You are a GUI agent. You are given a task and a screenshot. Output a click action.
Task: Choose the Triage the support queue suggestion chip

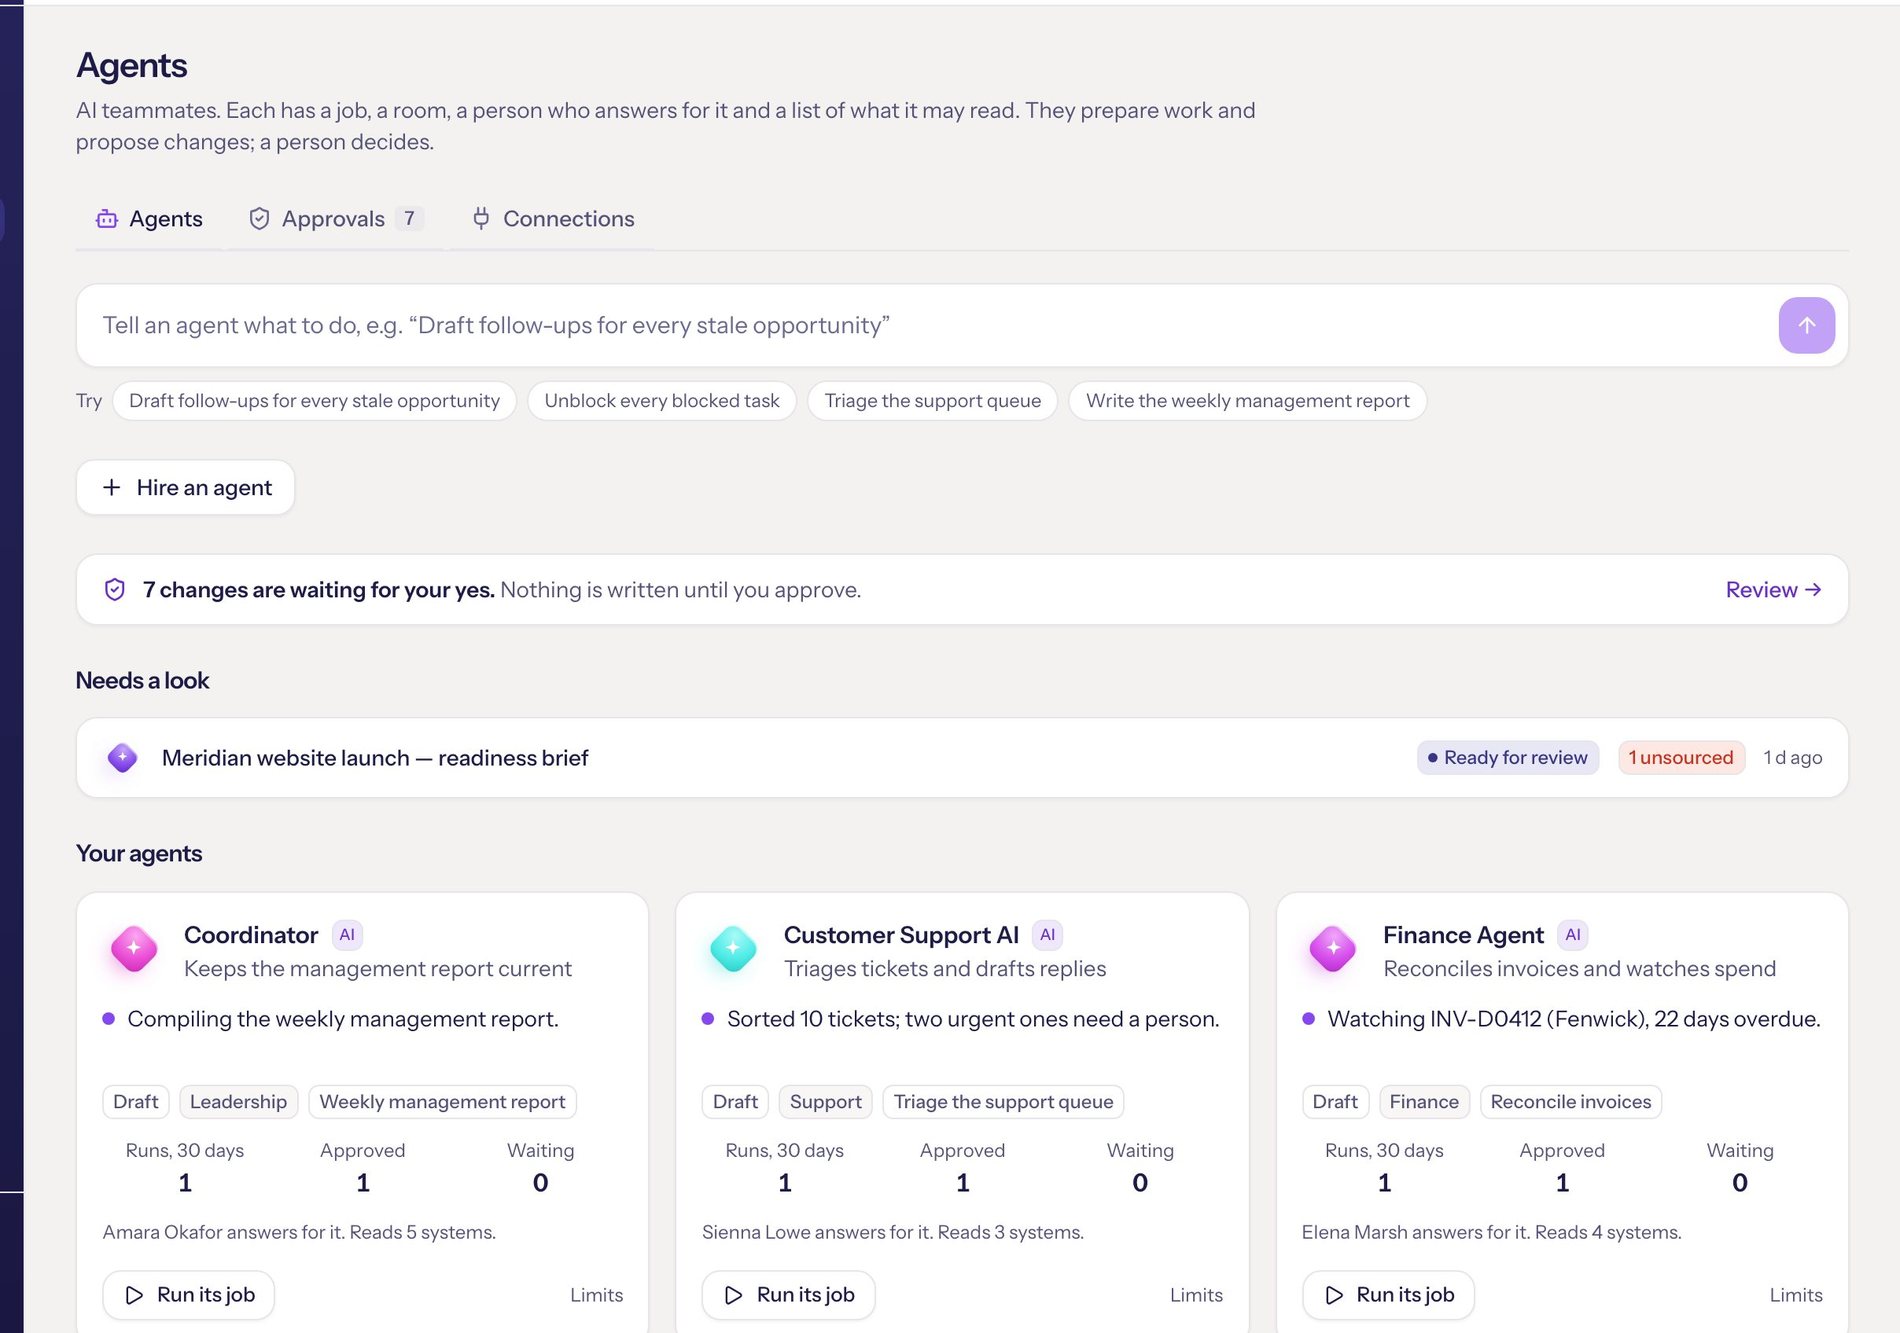[x=932, y=401]
